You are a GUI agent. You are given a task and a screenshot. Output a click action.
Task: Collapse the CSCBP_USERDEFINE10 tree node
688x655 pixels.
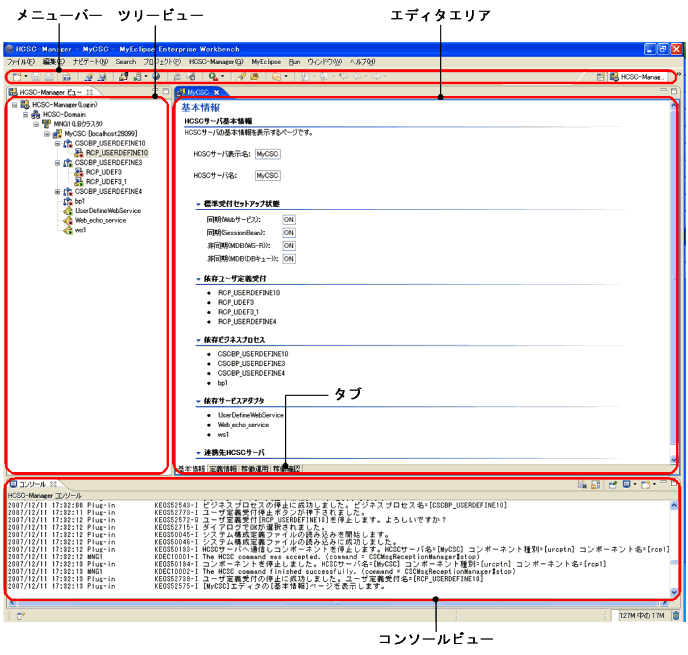tap(57, 143)
